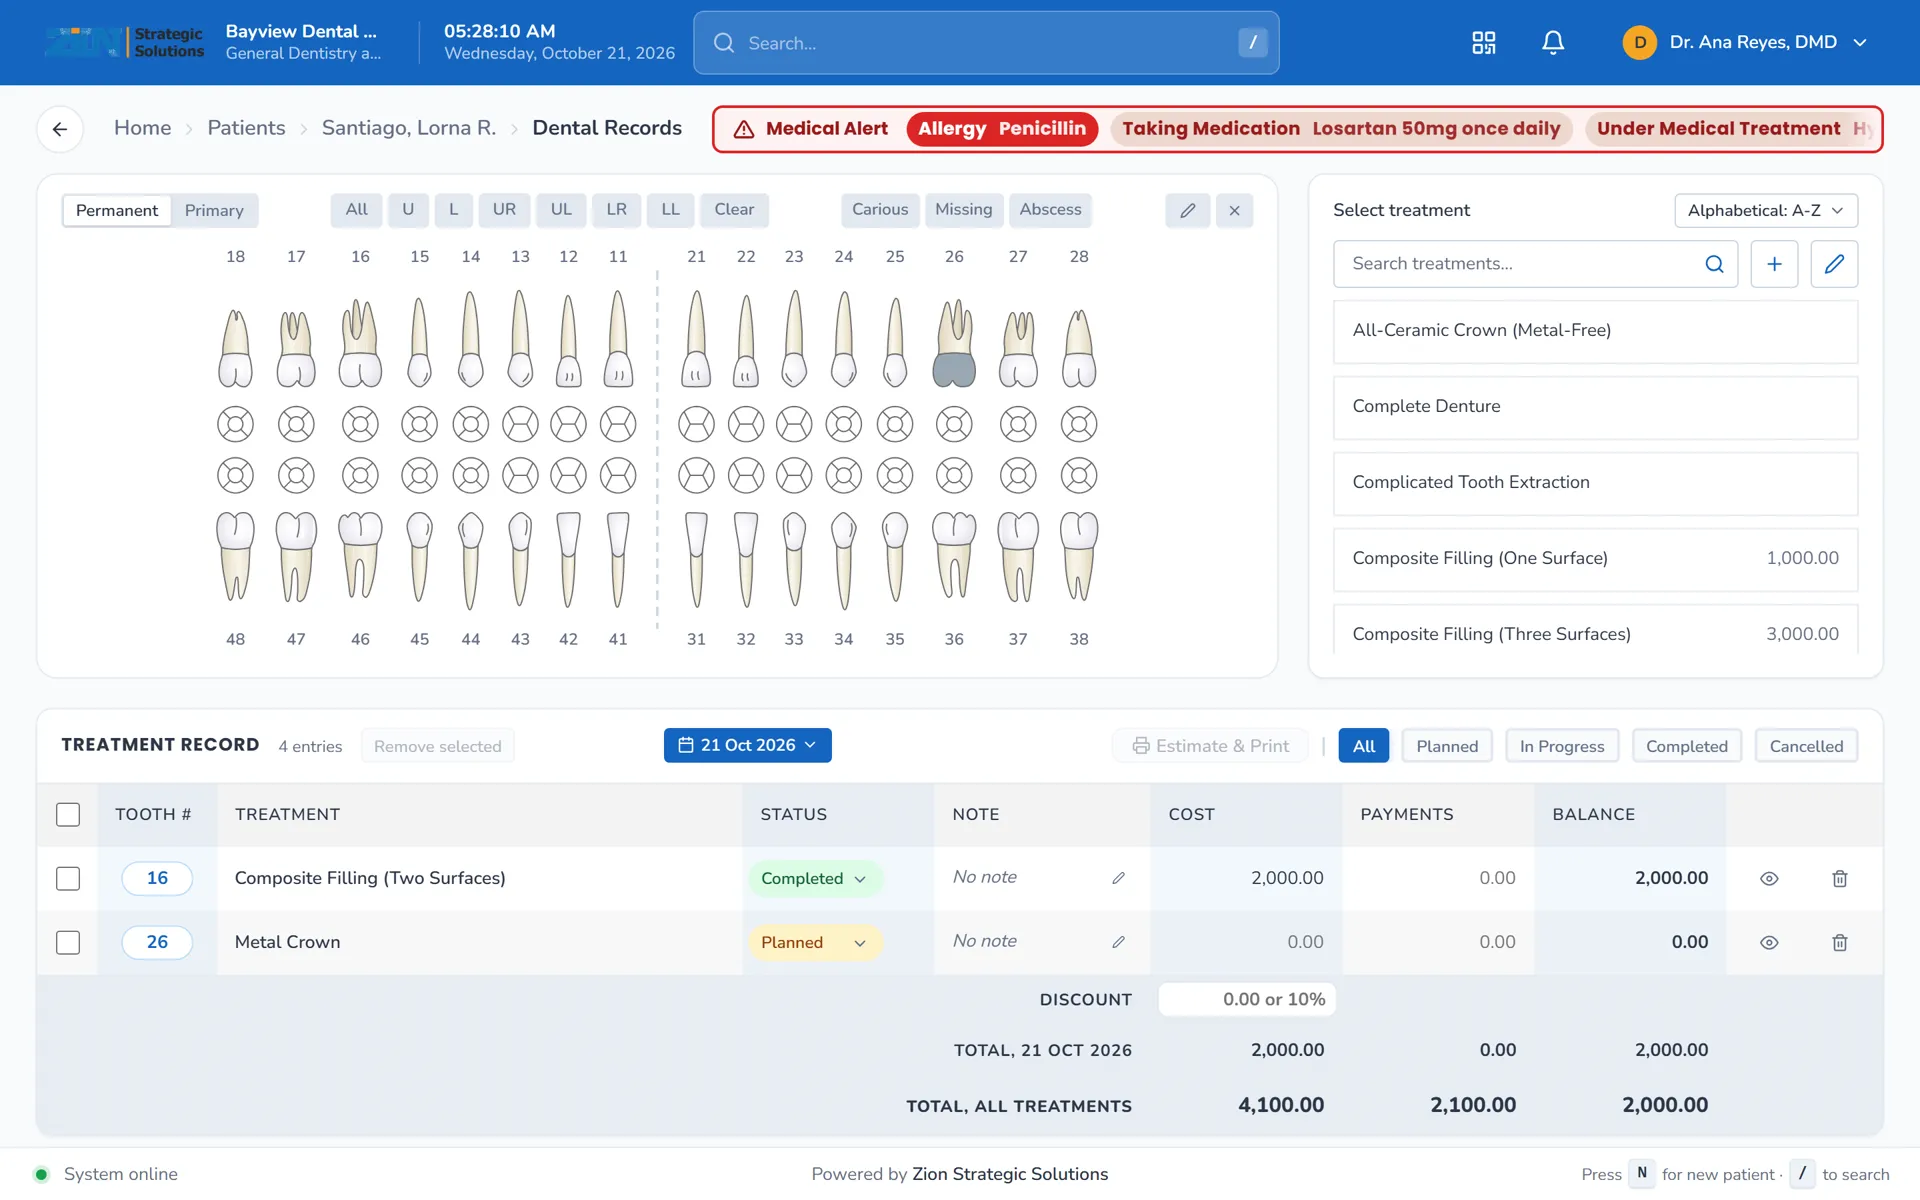Click the Clear tooth selection button
Viewport: 1920px width, 1200px height.
pos(734,210)
